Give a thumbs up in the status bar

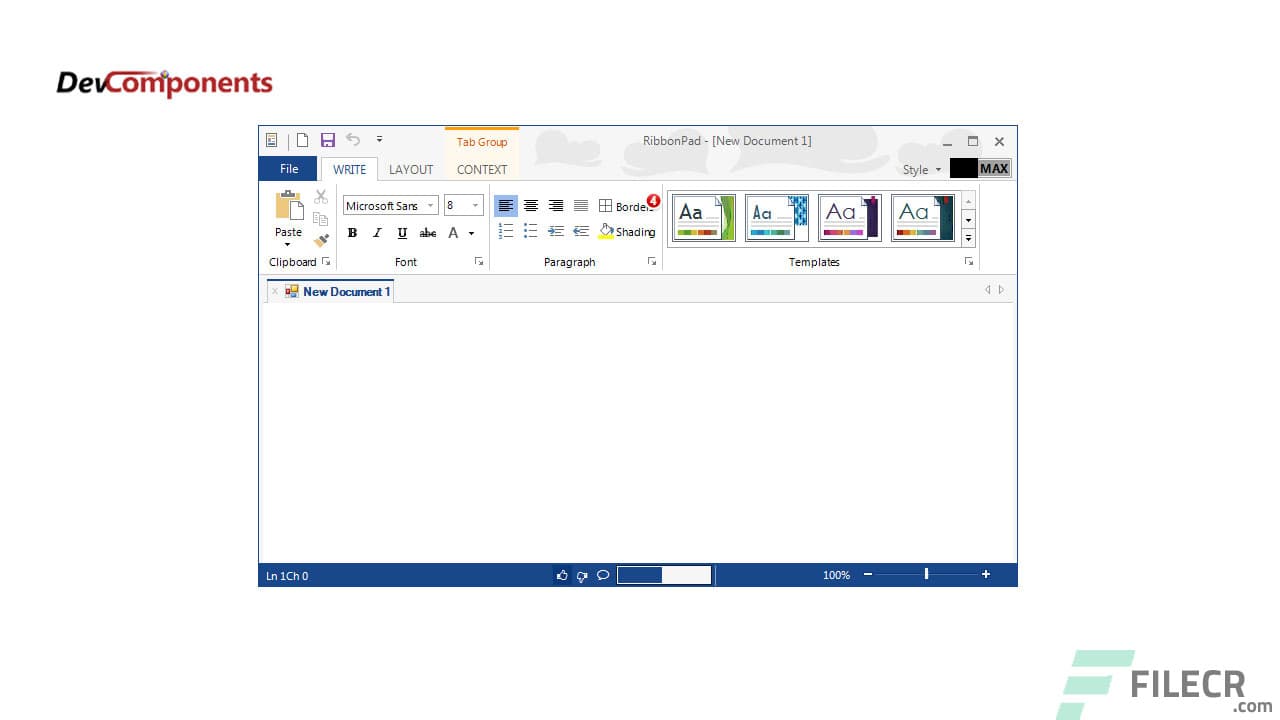click(x=562, y=575)
